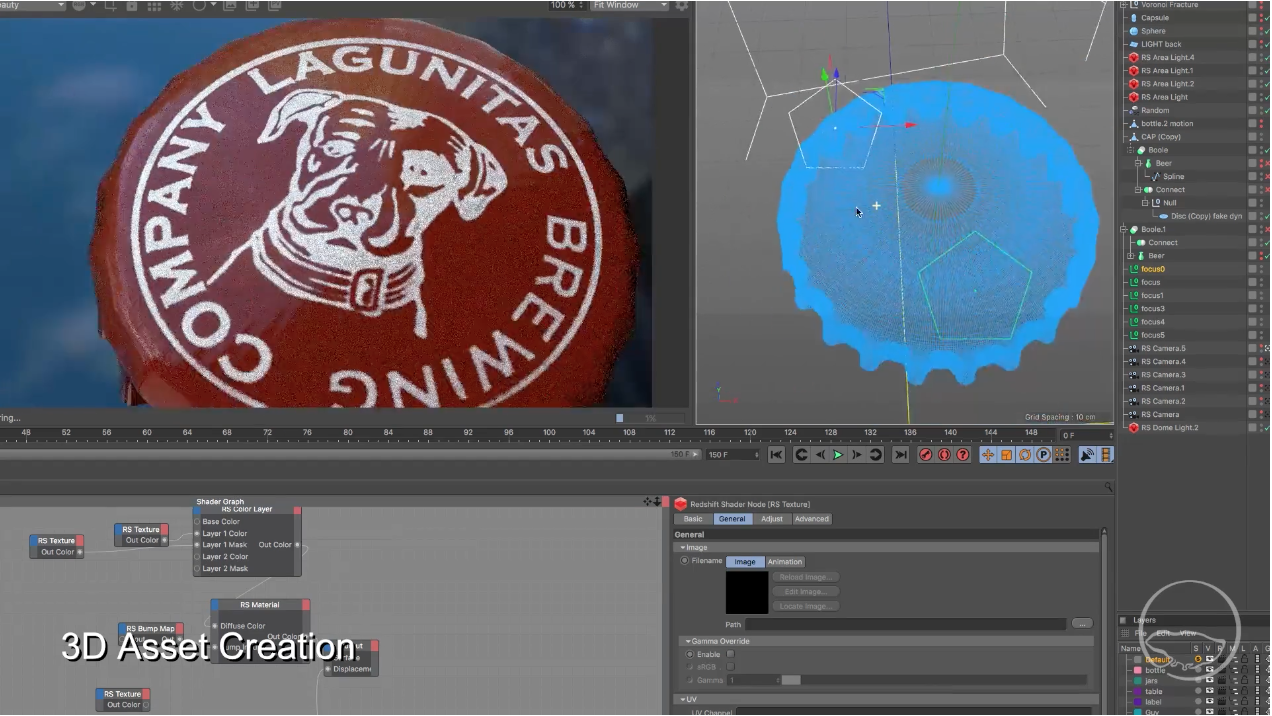1272x716 pixels.
Task: Open the Fit Window zoom dropdown
Action: [629, 5]
